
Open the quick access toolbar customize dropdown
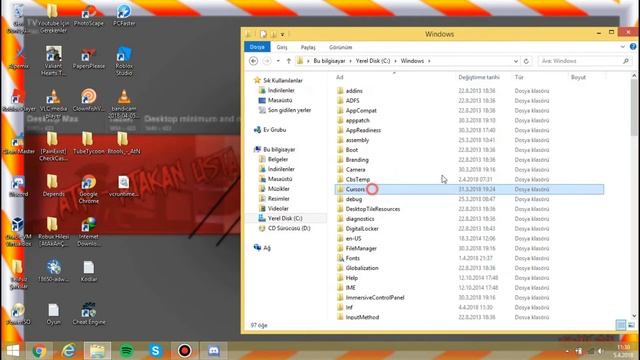282,34
